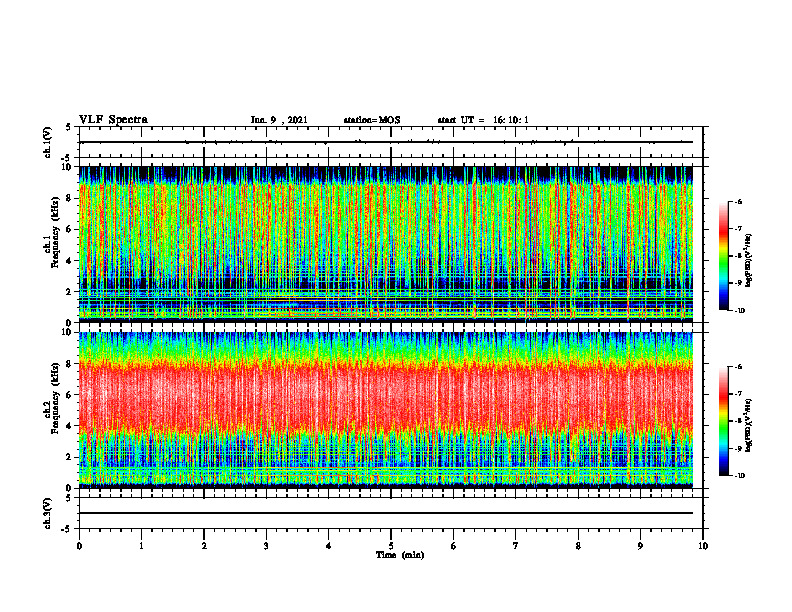Click the ch.3(V) waveform axis label

click(x=48, y=513)
